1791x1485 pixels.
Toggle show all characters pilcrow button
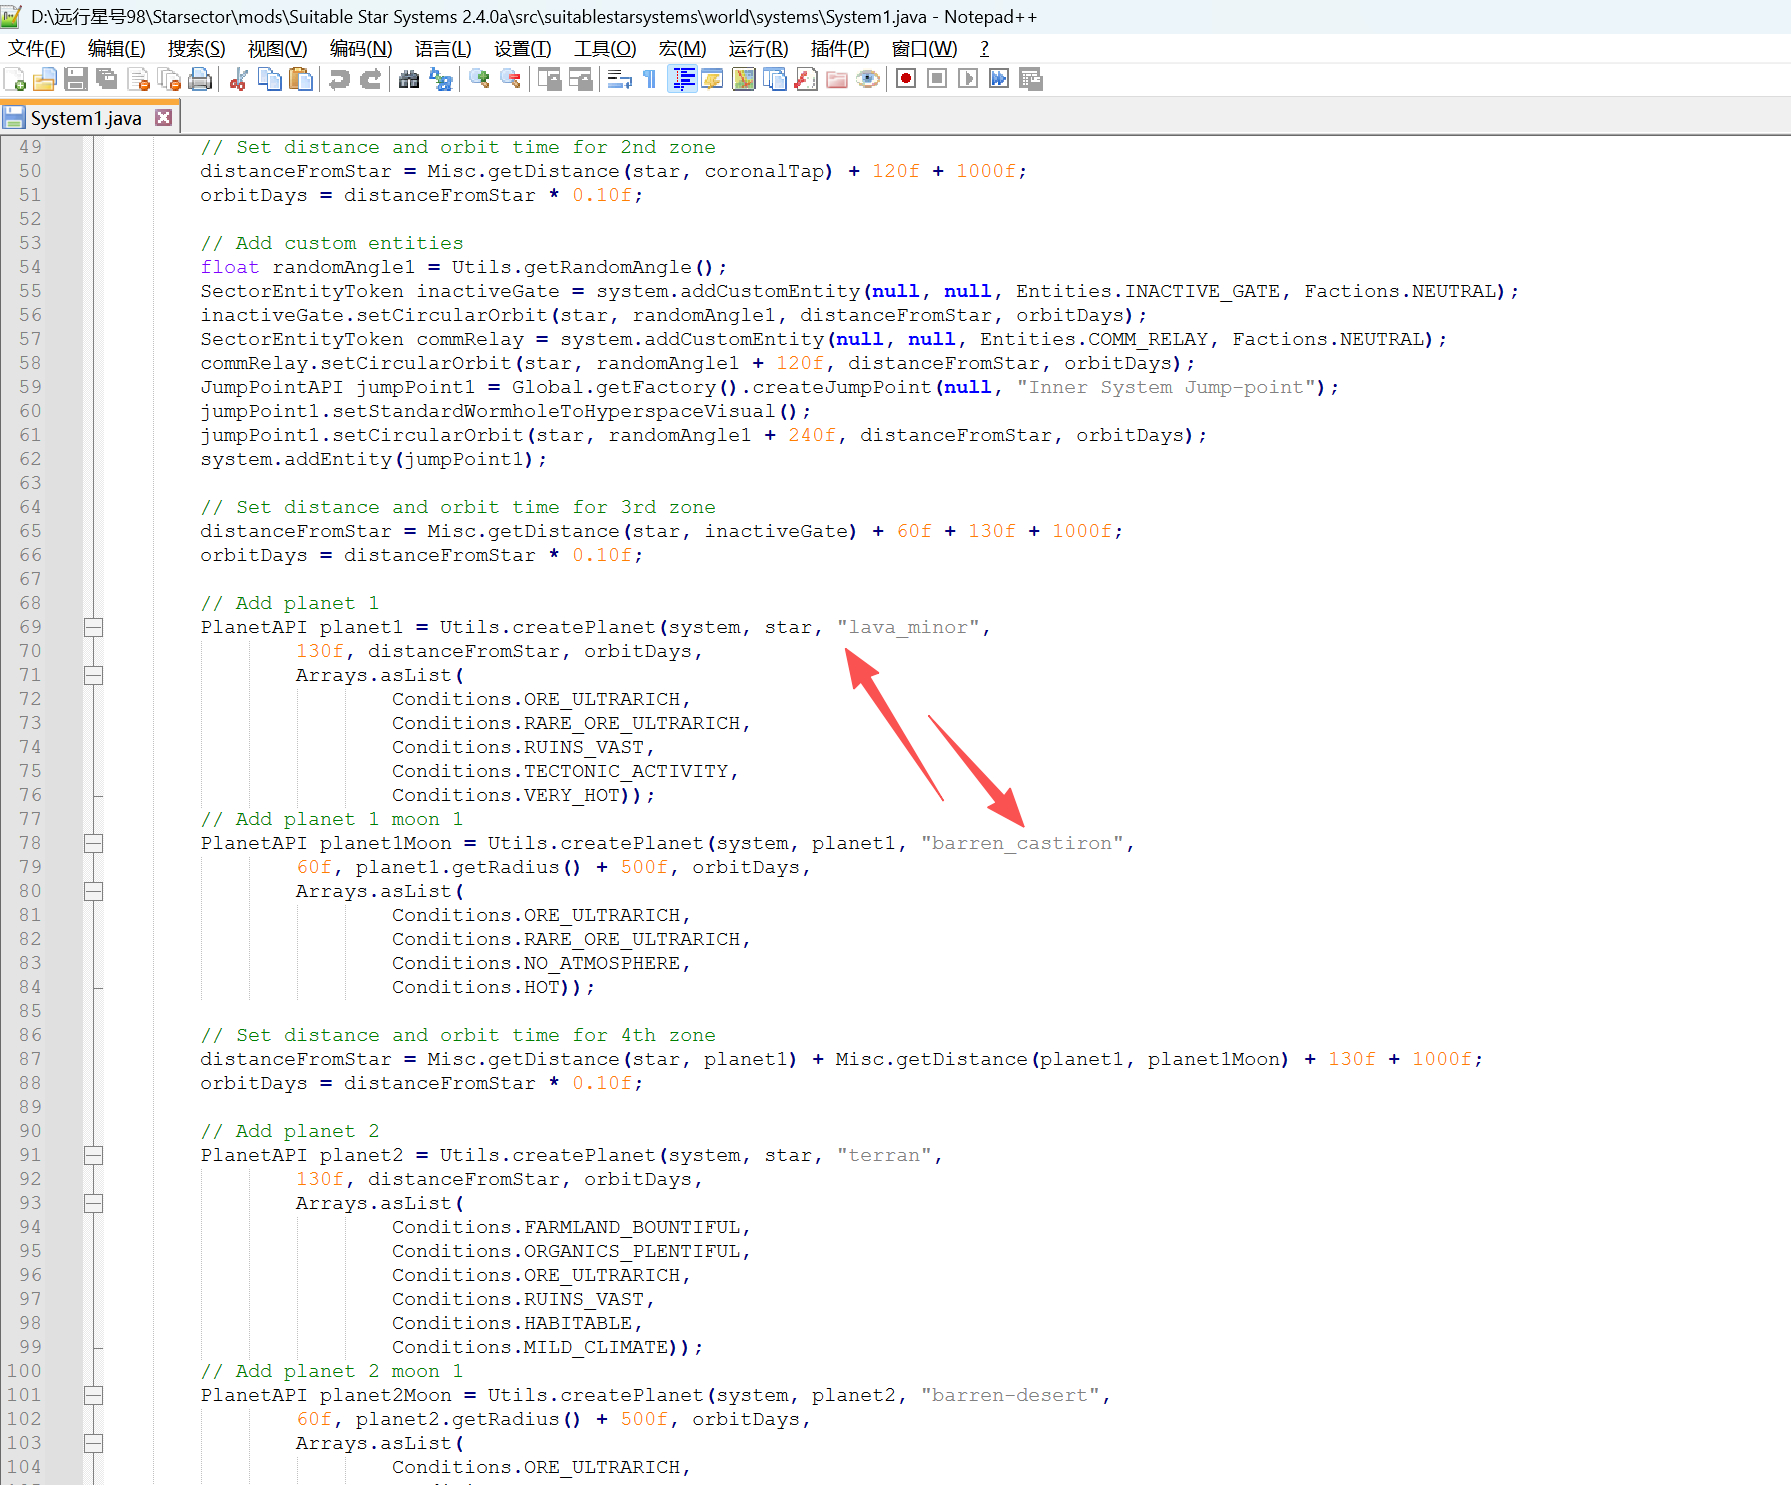click(x=650, y=80)
